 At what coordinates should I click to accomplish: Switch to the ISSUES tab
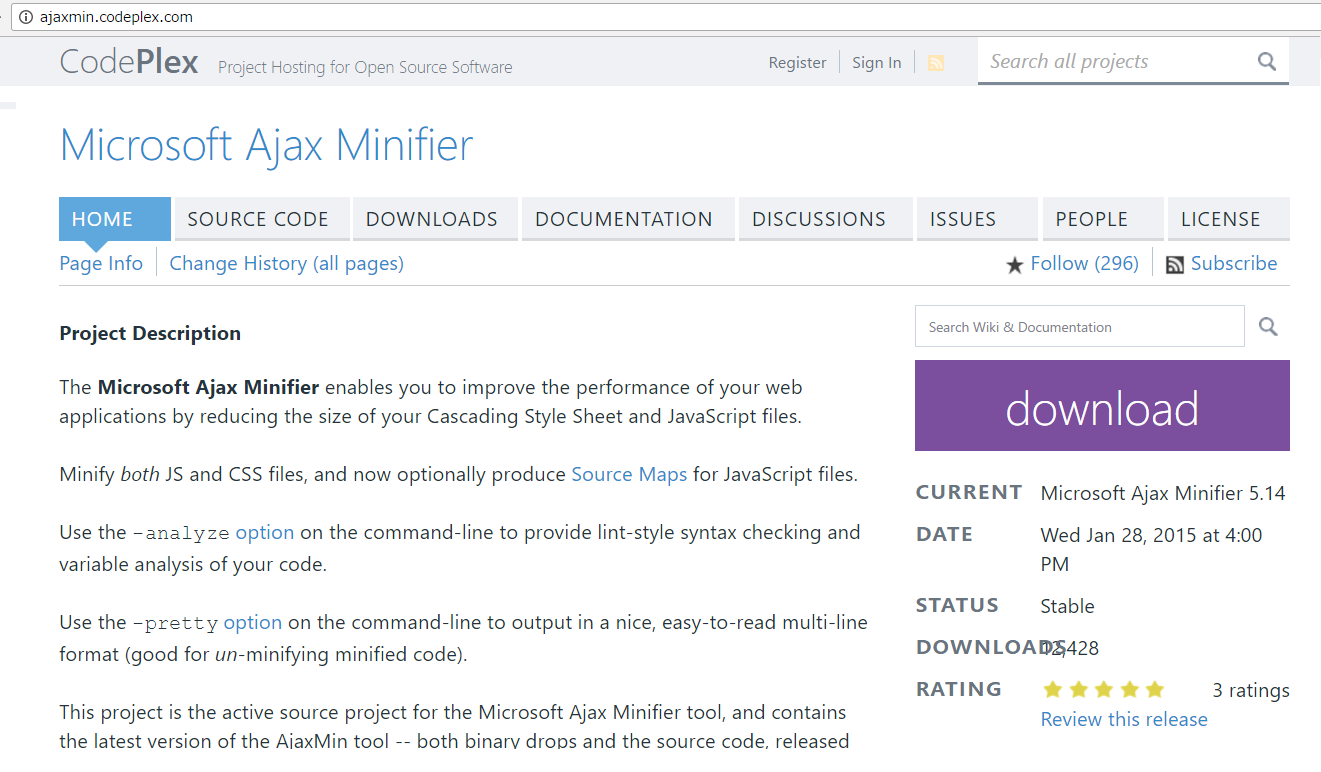[977, 219]
